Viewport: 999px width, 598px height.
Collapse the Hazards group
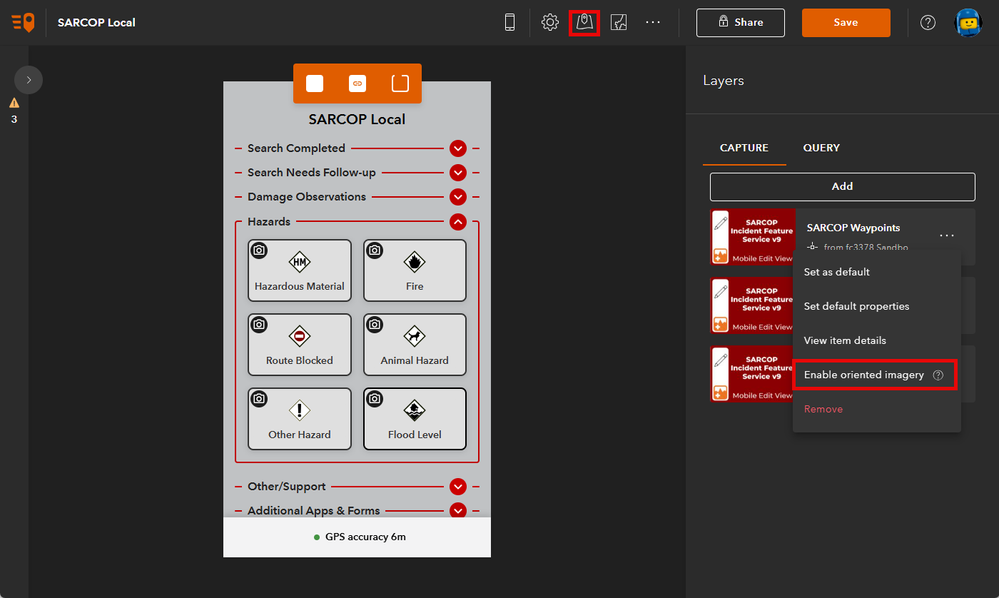[x=457, y=222]
